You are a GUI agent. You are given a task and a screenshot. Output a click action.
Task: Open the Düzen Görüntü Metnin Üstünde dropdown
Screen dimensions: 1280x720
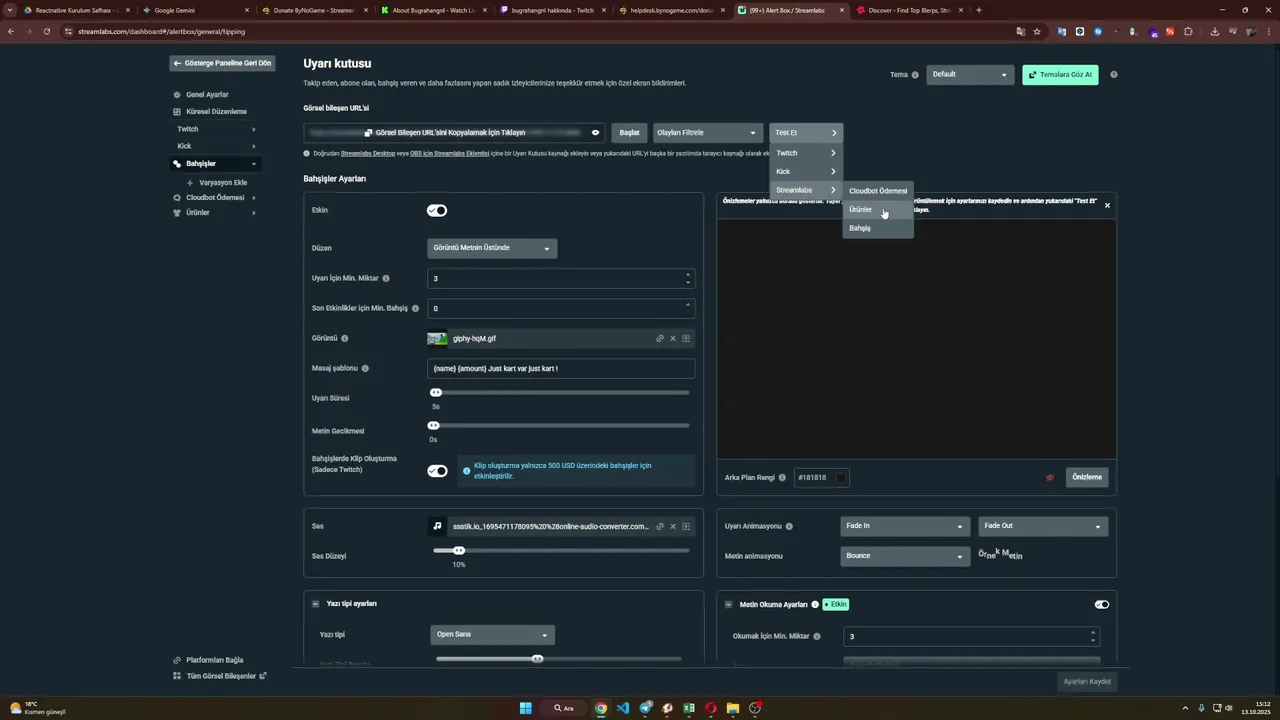[x=492, y=248]
